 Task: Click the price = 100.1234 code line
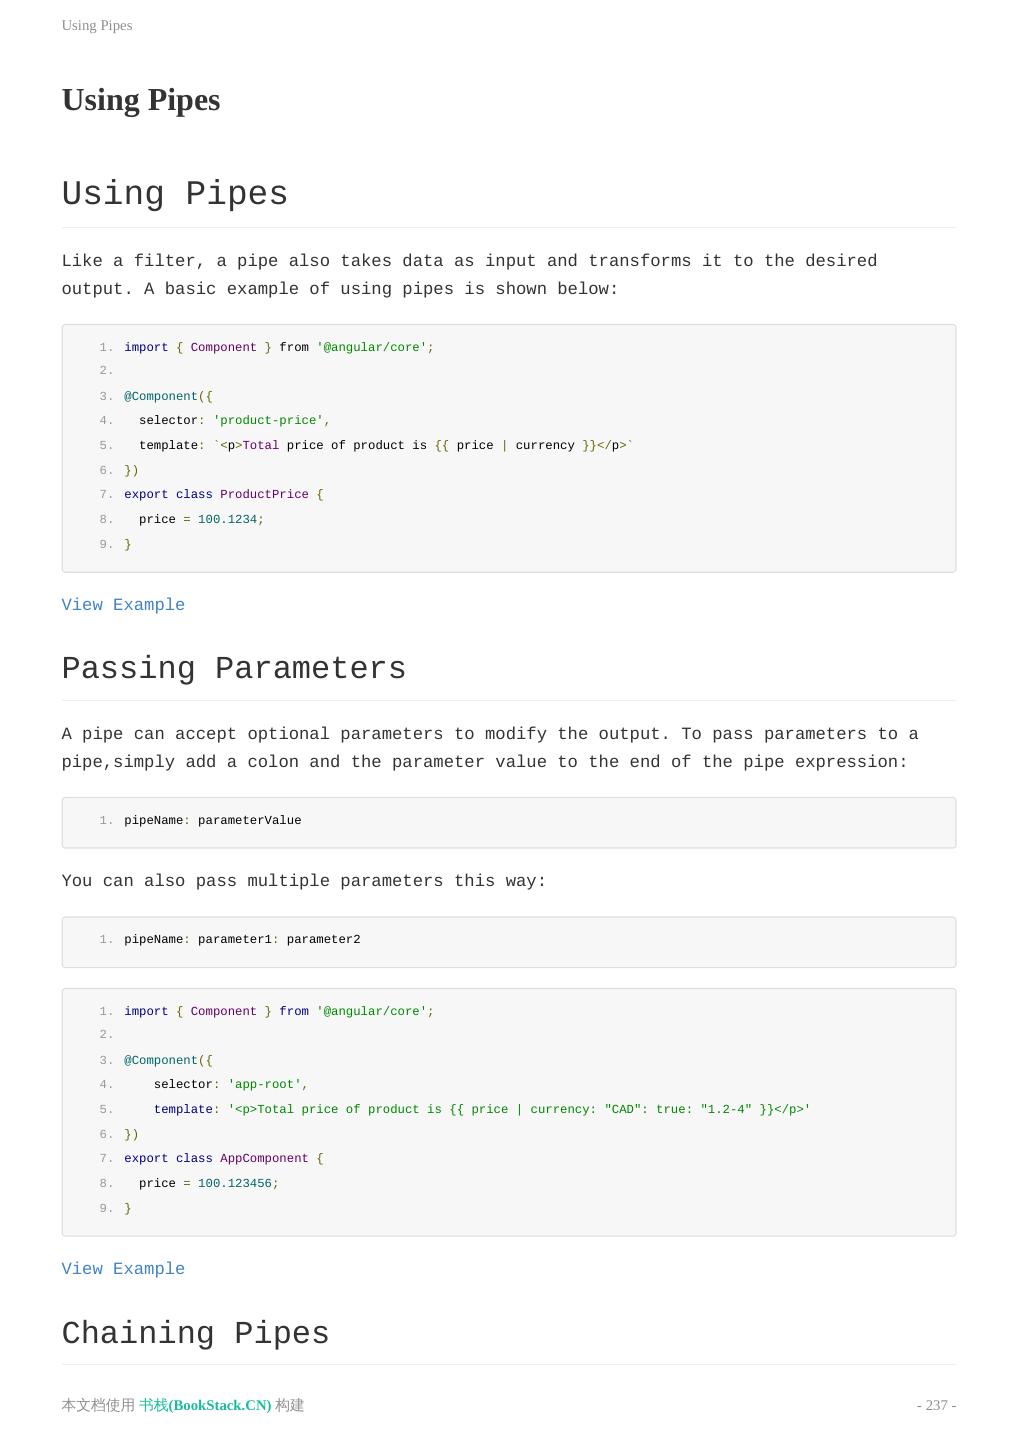pyautogui.click(x=200, y=520)
